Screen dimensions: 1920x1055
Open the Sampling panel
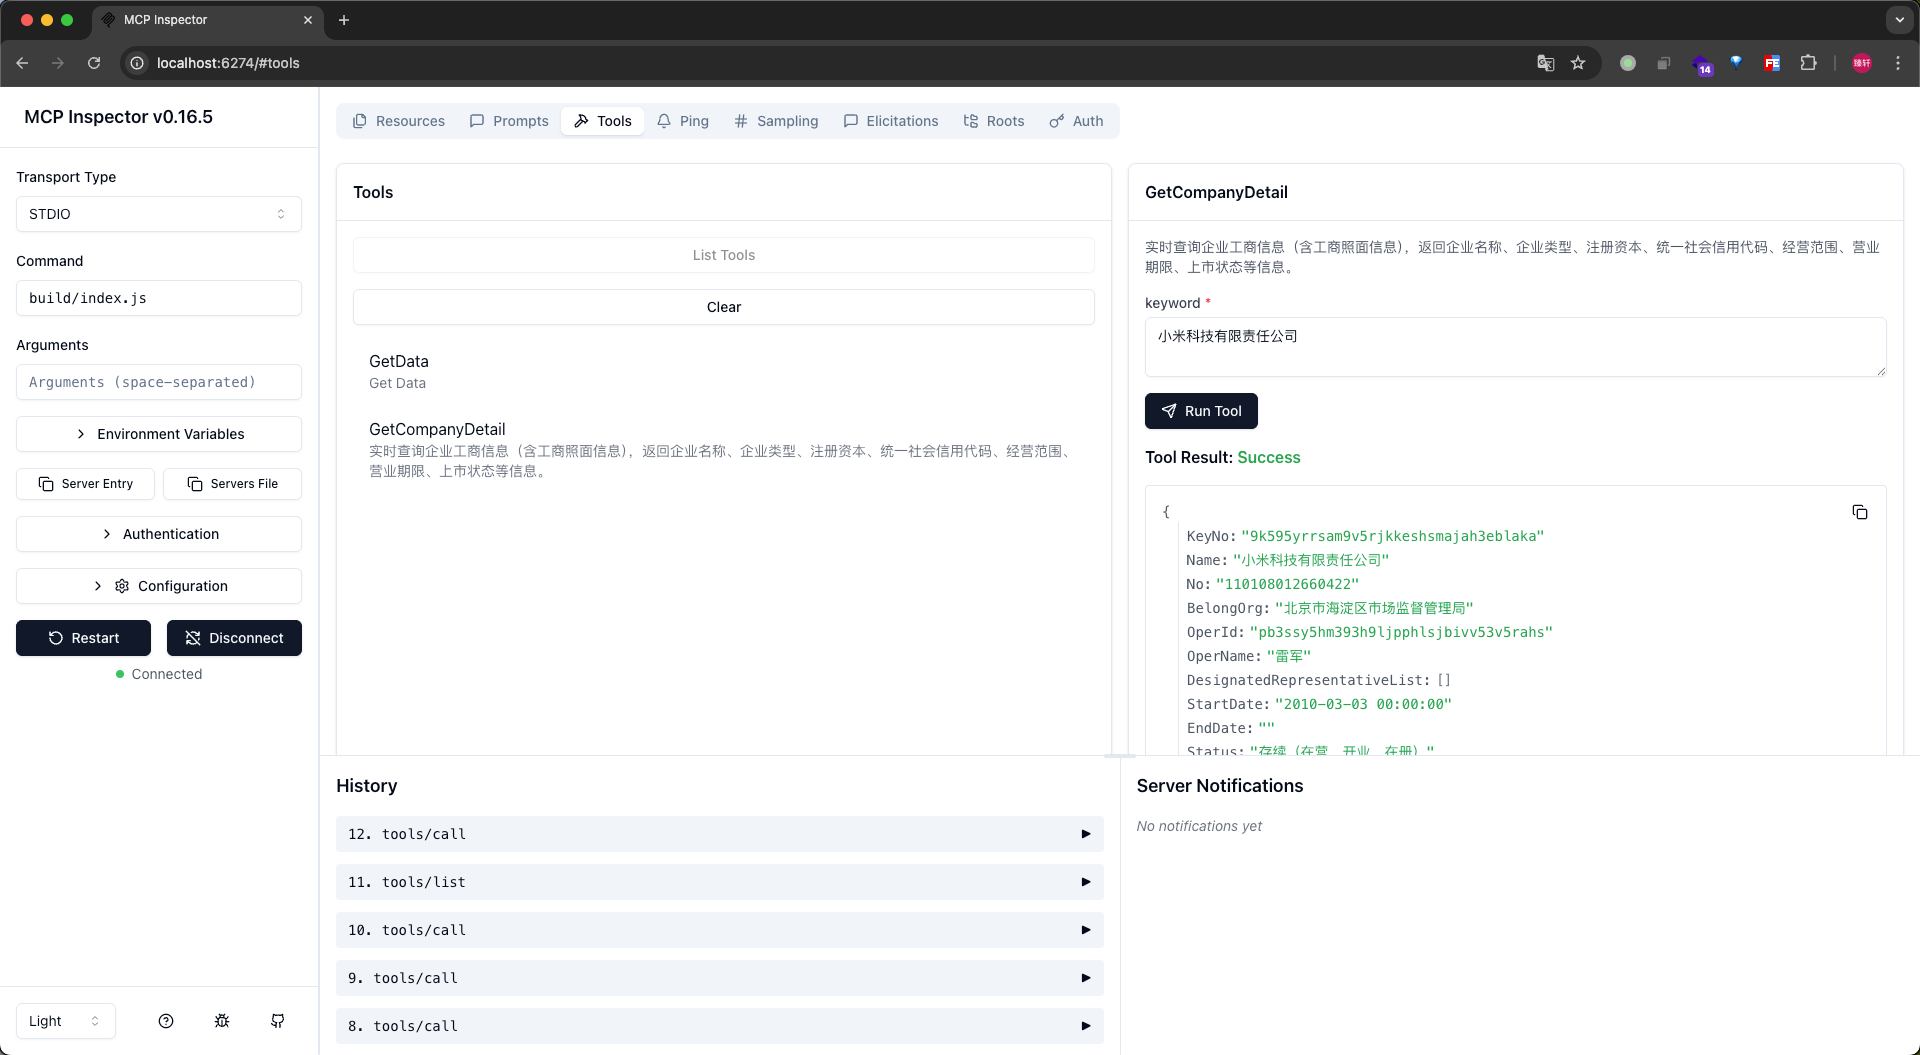(775, 121)
